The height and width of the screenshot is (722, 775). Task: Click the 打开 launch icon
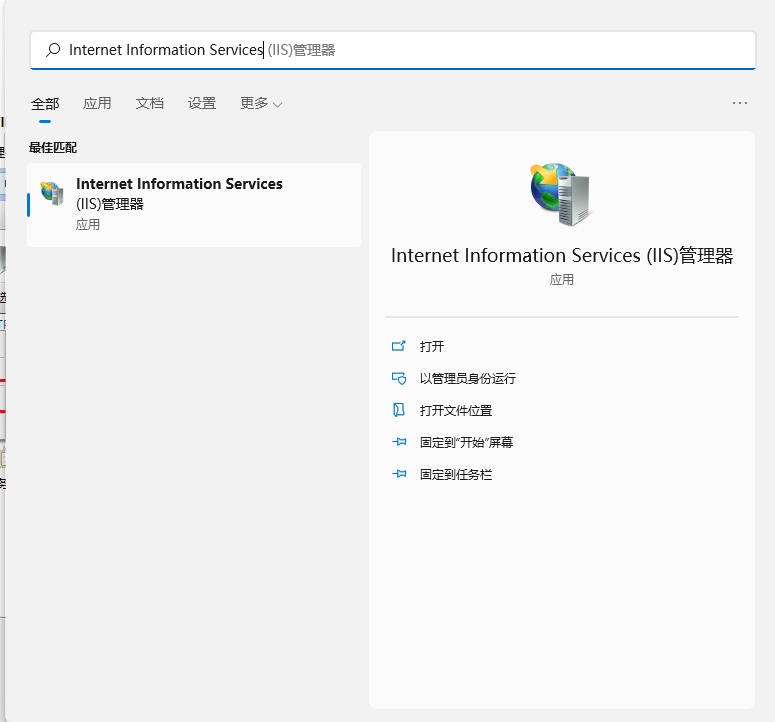click(x=399, y=346)
